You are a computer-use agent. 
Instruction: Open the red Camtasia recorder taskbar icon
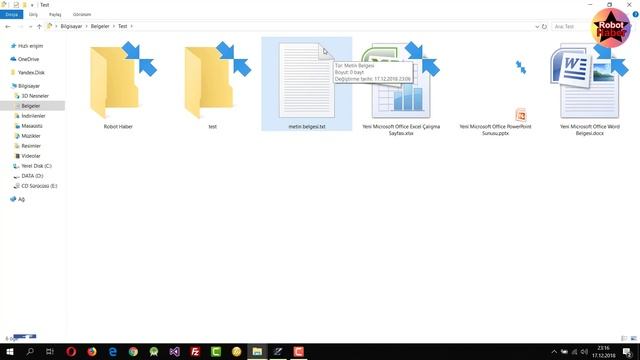point(298,351)
